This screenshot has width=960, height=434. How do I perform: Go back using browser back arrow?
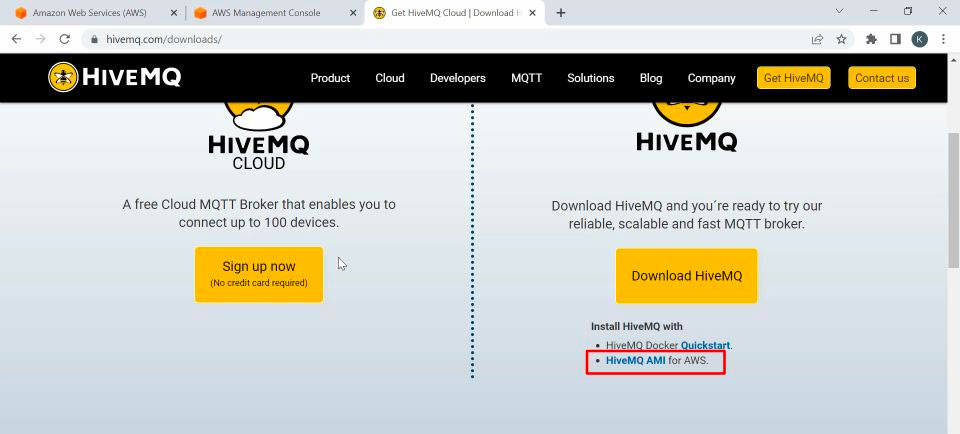(x=17, y=39)
